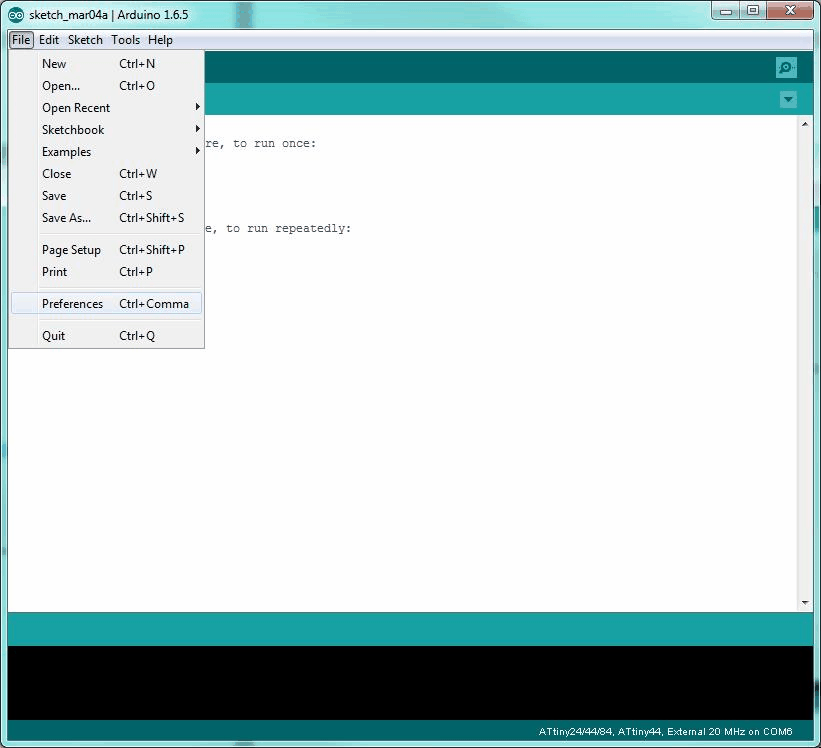821x748 pixels.
Task: Click the Arduino logo in title bar
Action: point(16,15)
